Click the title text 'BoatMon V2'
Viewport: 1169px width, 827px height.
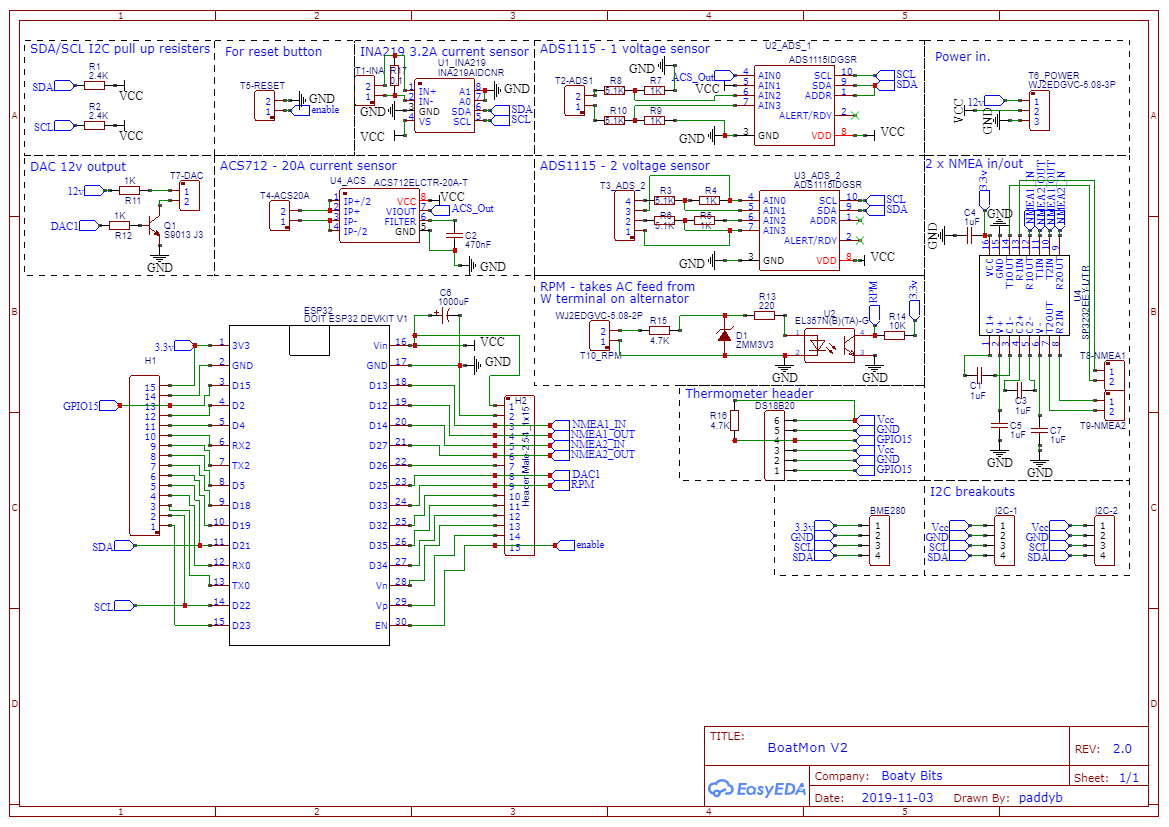click(807, 748)
